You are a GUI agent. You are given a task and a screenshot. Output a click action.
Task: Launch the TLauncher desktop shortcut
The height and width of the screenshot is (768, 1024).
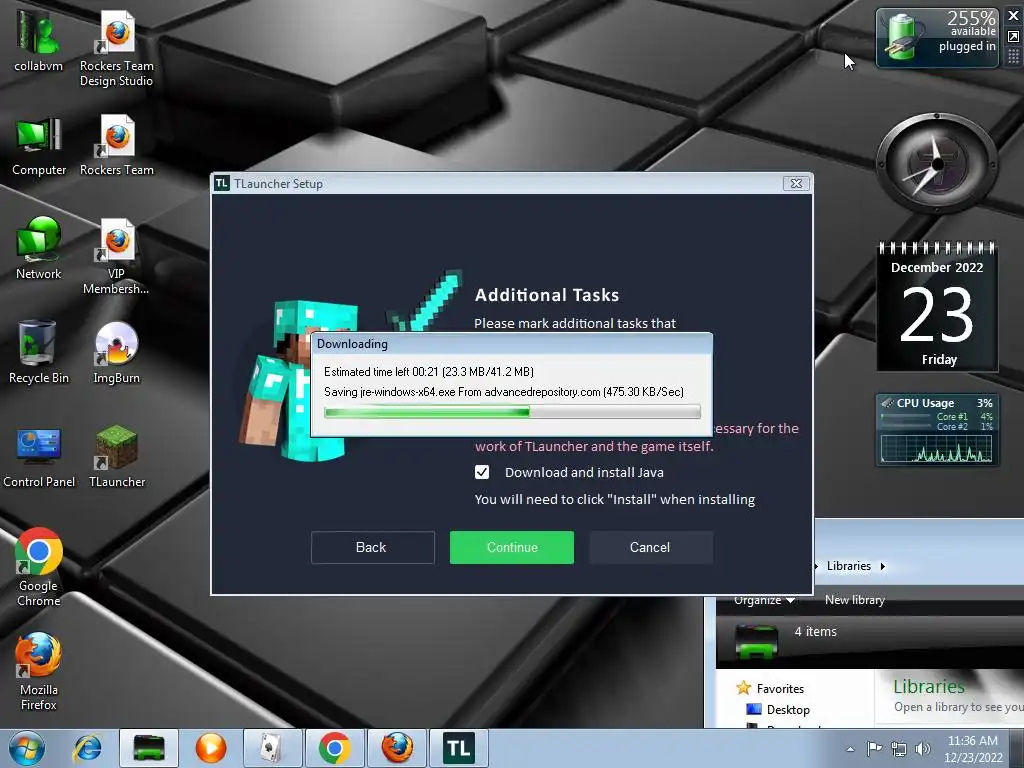pyautogui.click(x=116, y=456)
